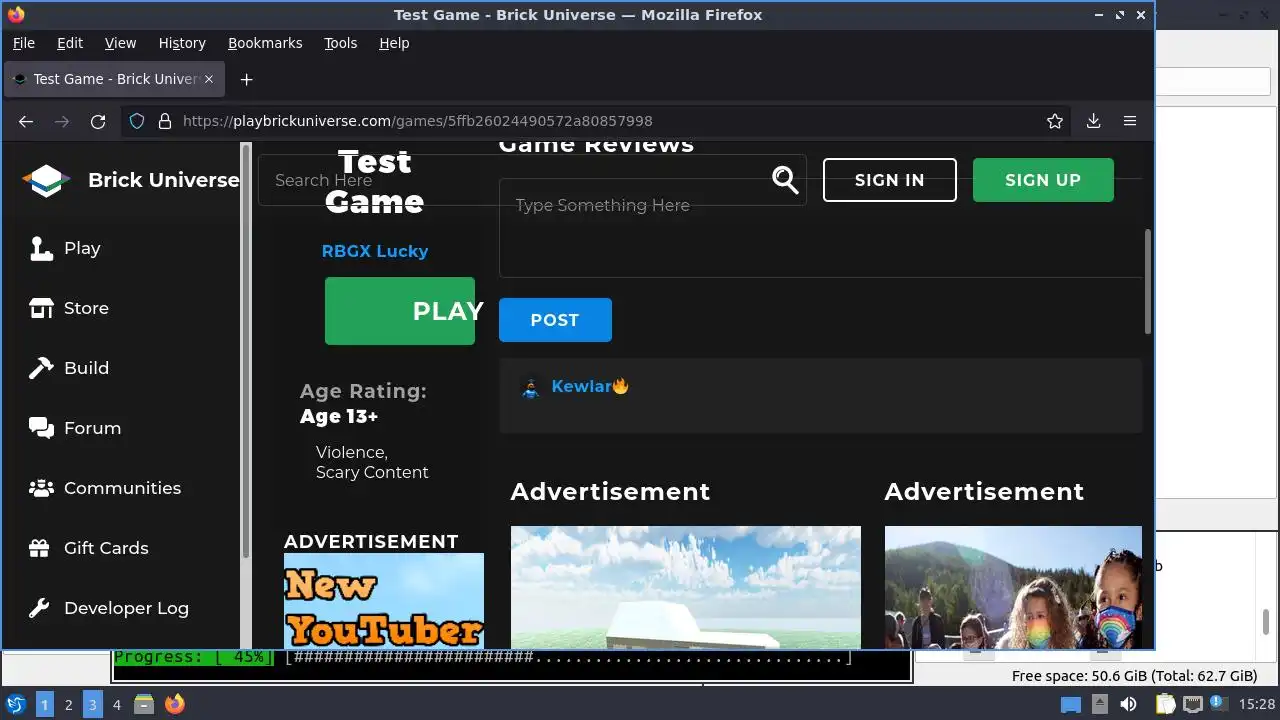Switch to workspace 4
The width and height of the screenshot is (1280, 720).
[x=116, y=704]
